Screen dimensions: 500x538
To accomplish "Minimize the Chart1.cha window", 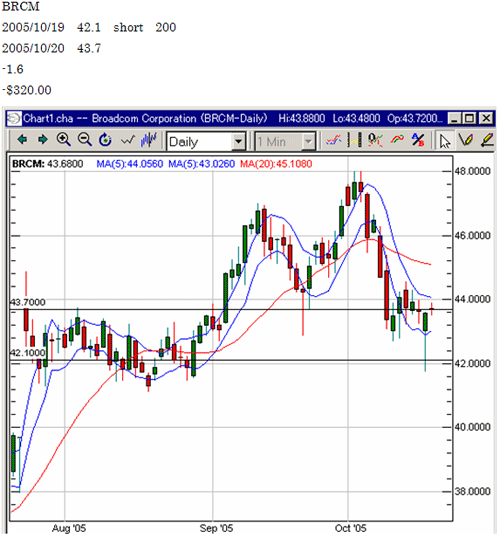I will click(x=454, y=119).
